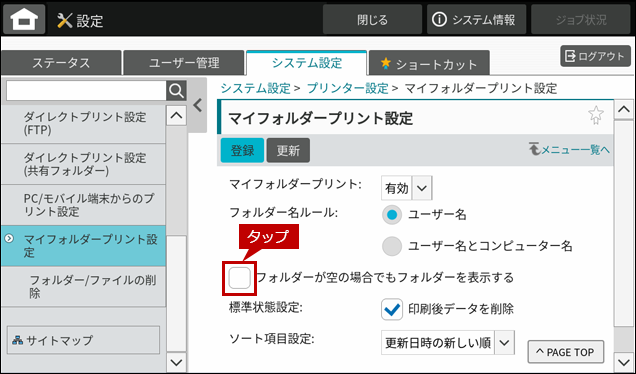This screenshot has height=374, width=636.
Task: Open マイフォルダープリント 有効 dropdown
Action: pos(406,188)
